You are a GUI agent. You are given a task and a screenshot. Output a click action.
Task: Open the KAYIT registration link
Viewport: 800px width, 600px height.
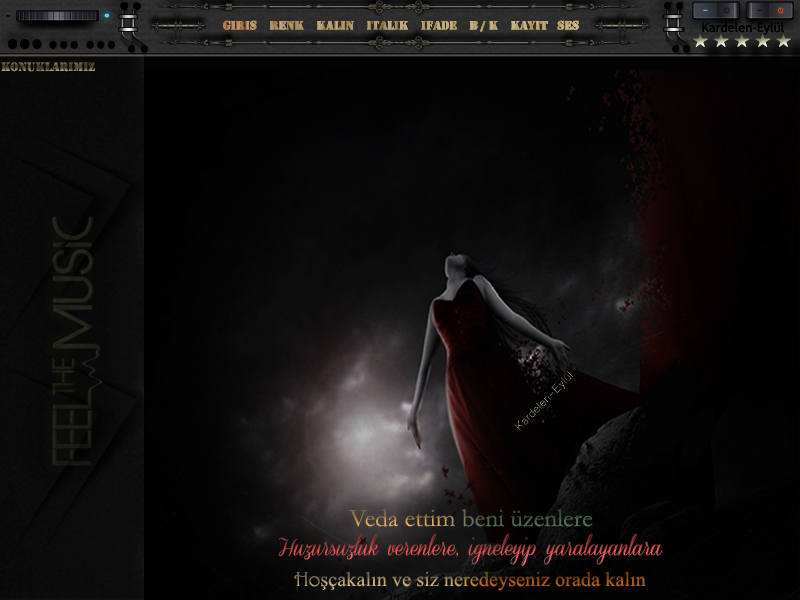[x=529, y=25]
